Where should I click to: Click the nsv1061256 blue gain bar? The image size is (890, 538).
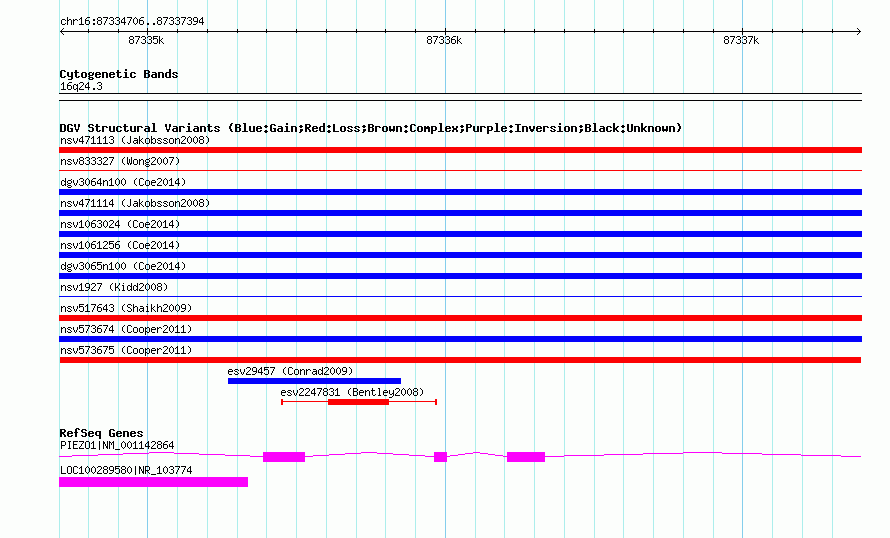[x=460, y=255]
